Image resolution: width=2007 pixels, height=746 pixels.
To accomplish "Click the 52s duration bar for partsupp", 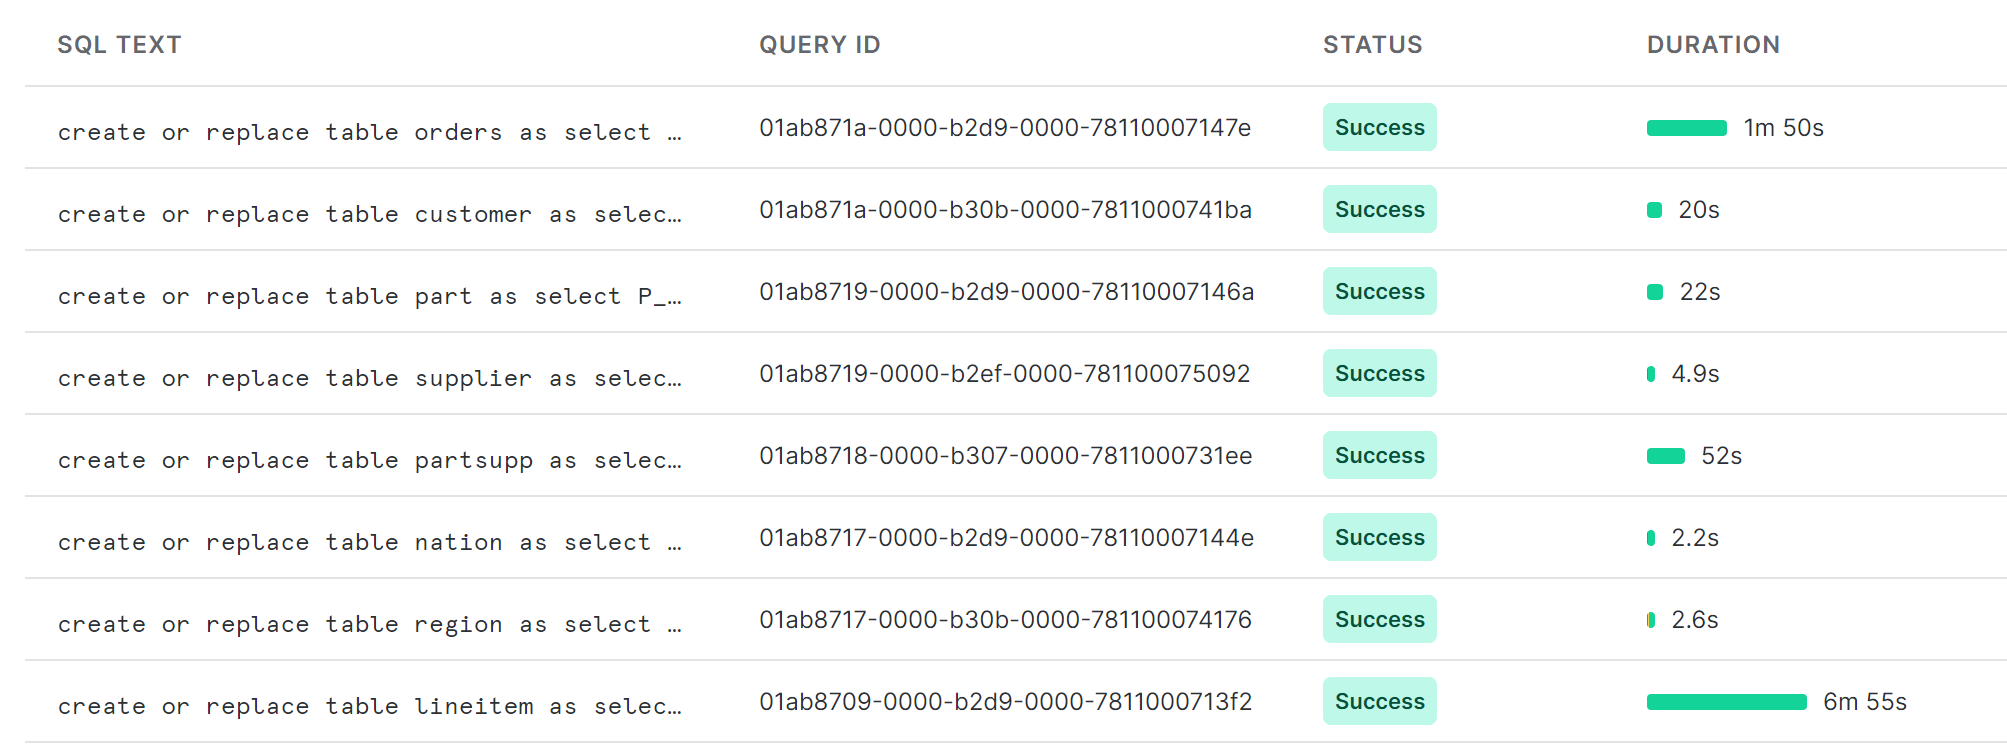I will (x=1666, y=456).
